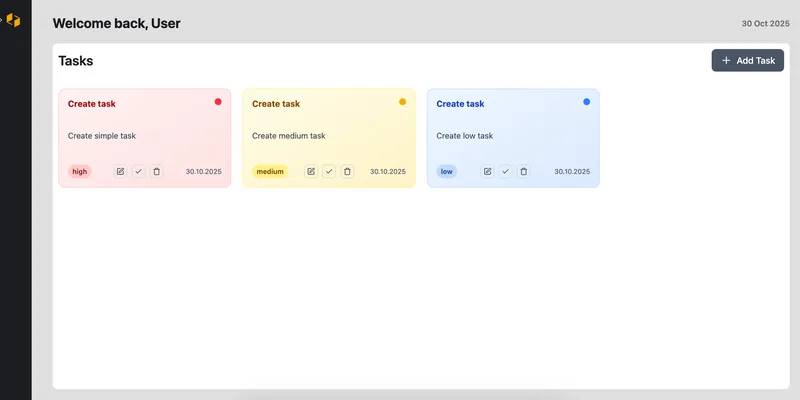This screenshot has height=400, width=800.
Task: Click the blue priority dot
Action: pos(587,102)
